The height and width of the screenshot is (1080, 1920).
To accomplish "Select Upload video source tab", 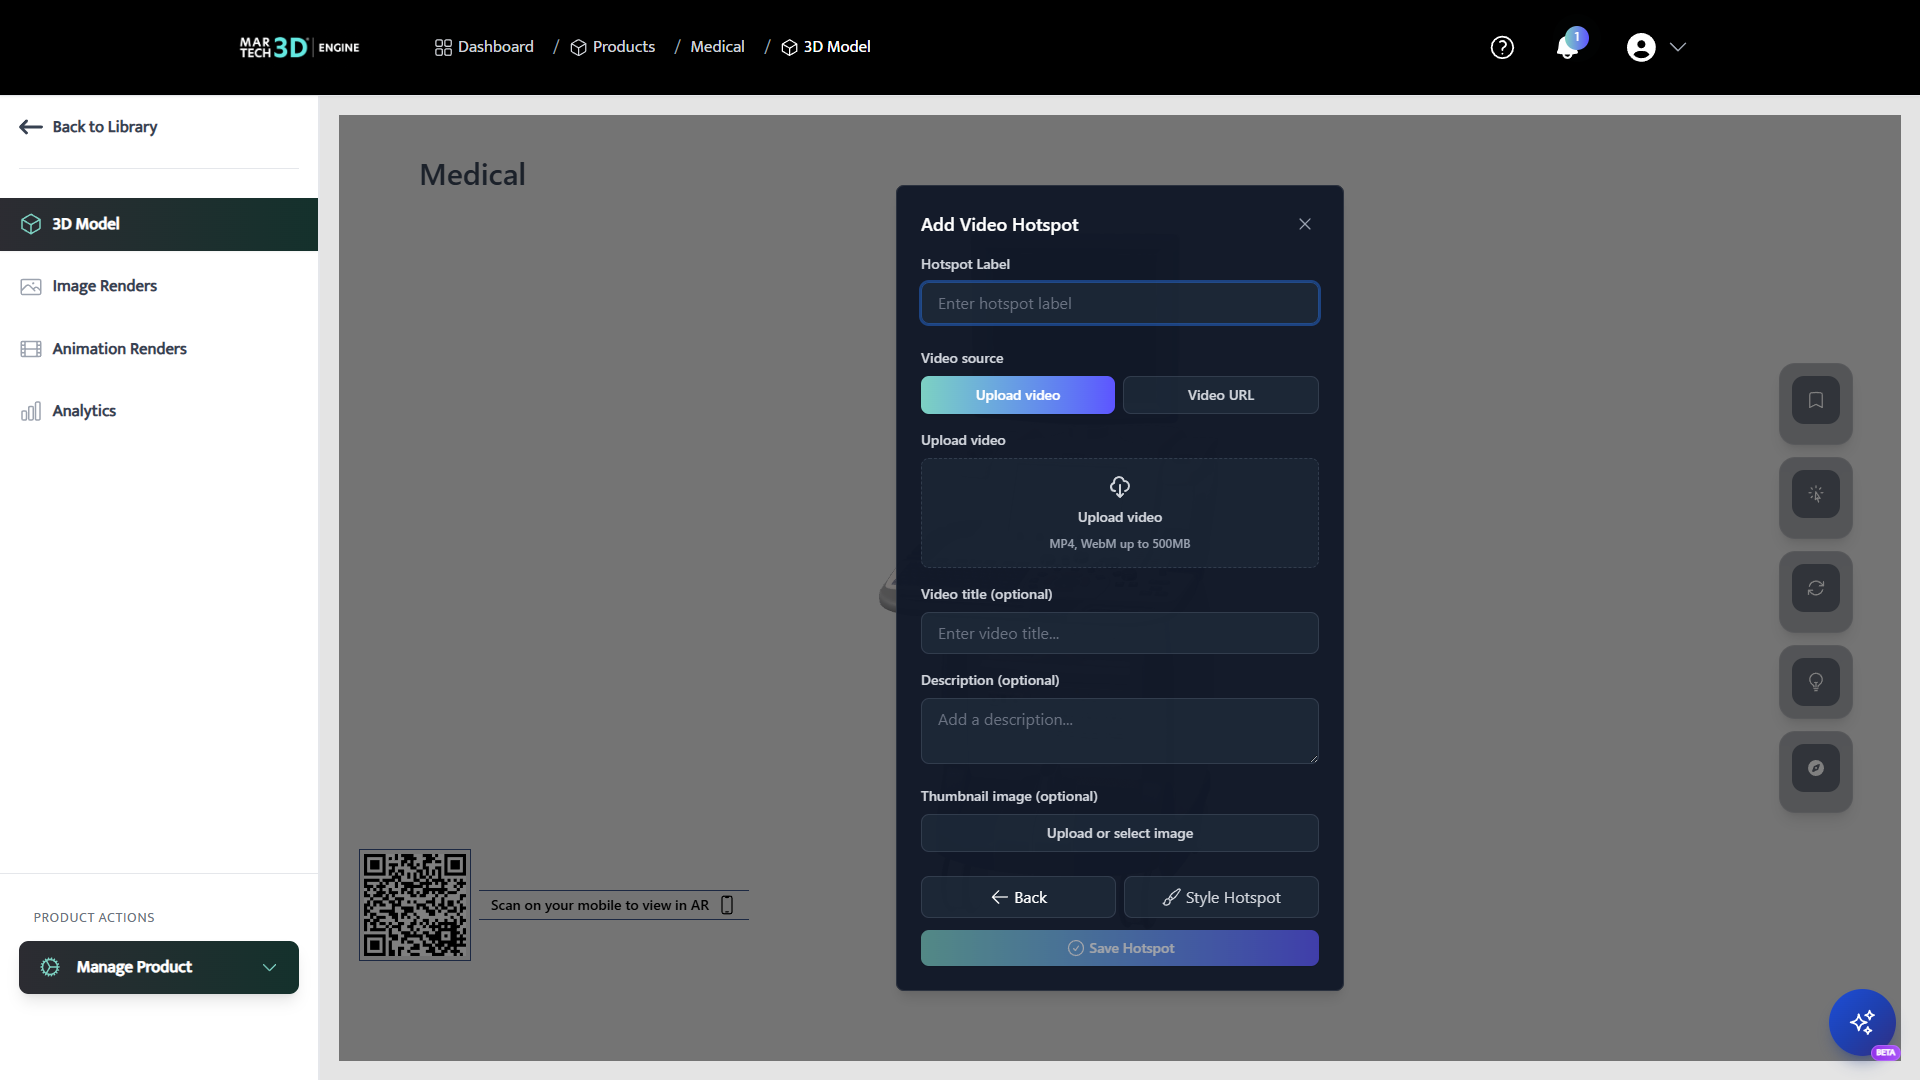I will [x=1018, y=395].
